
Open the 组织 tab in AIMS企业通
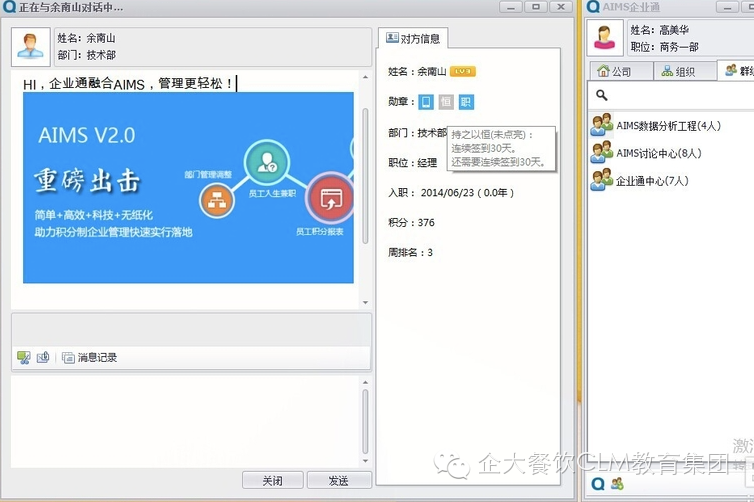coord(685,71)
